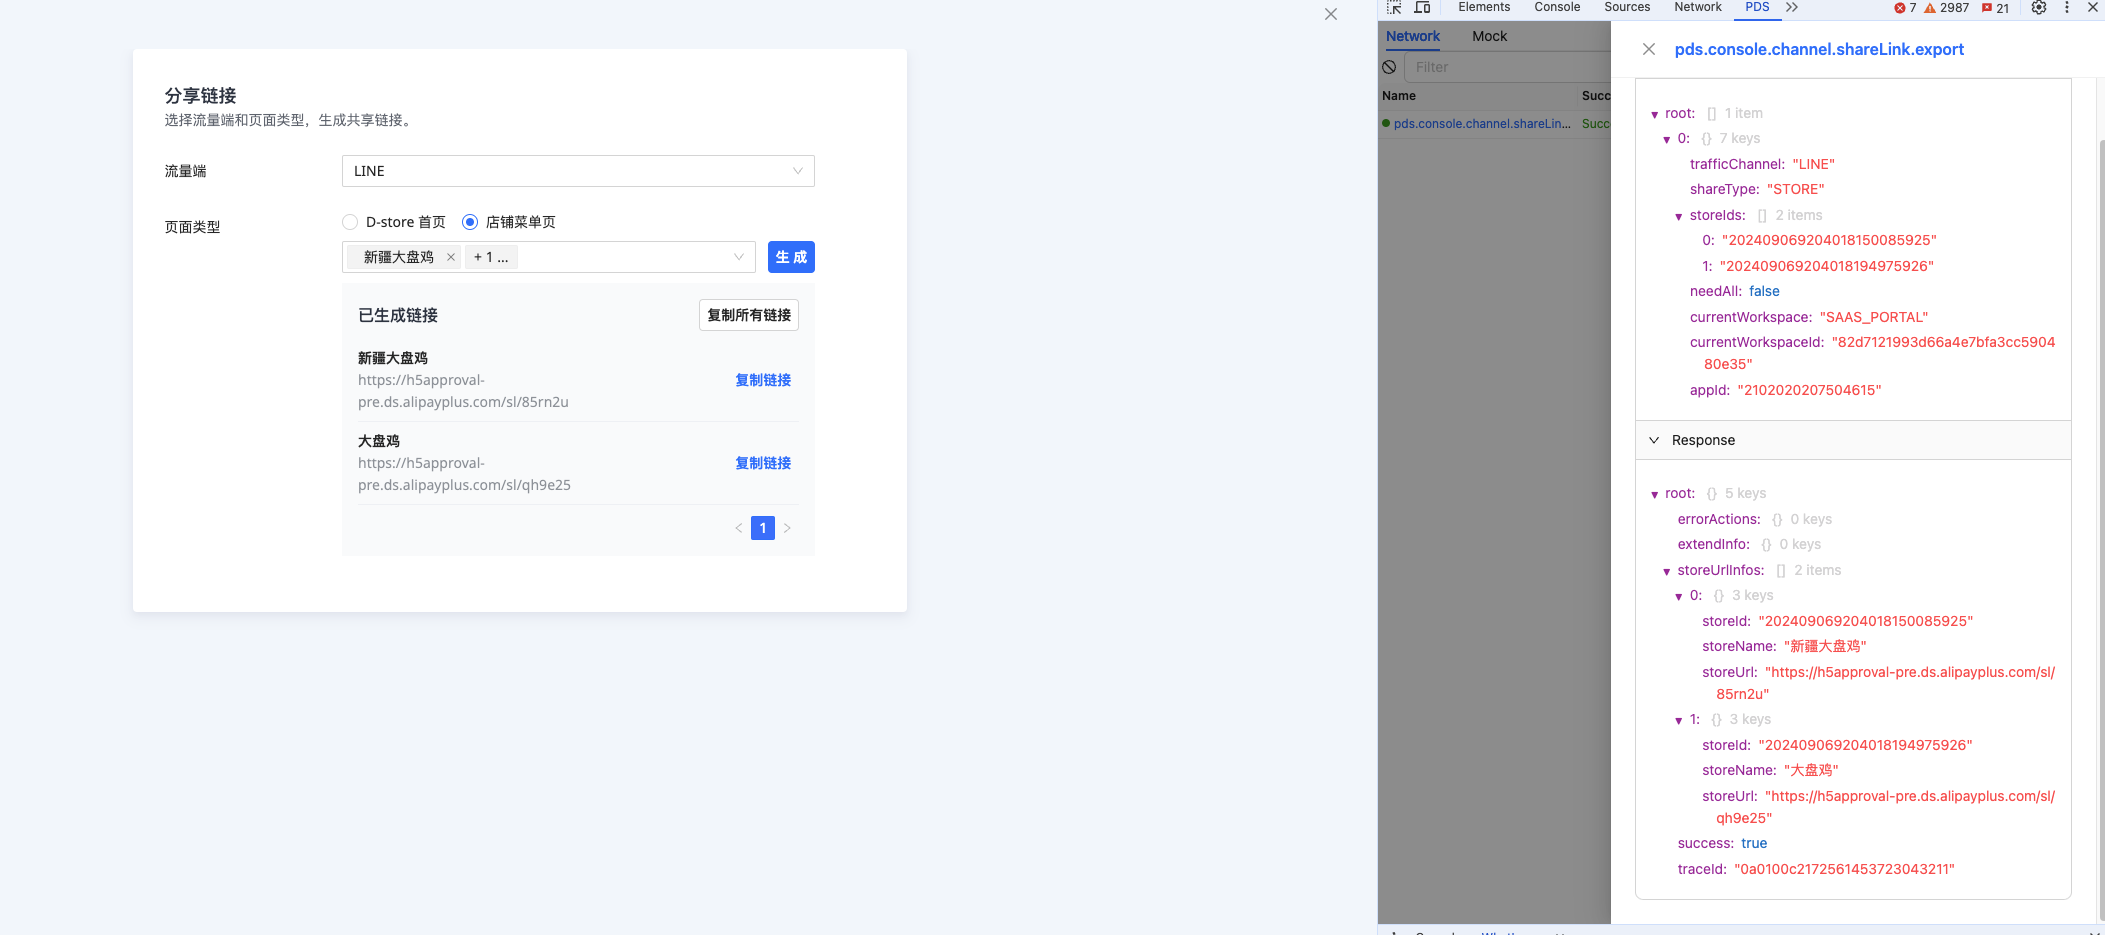Screen dimensions: 2105x935
Task: Select the pds.console.channel.shareLink request row
Action: 1494,124
